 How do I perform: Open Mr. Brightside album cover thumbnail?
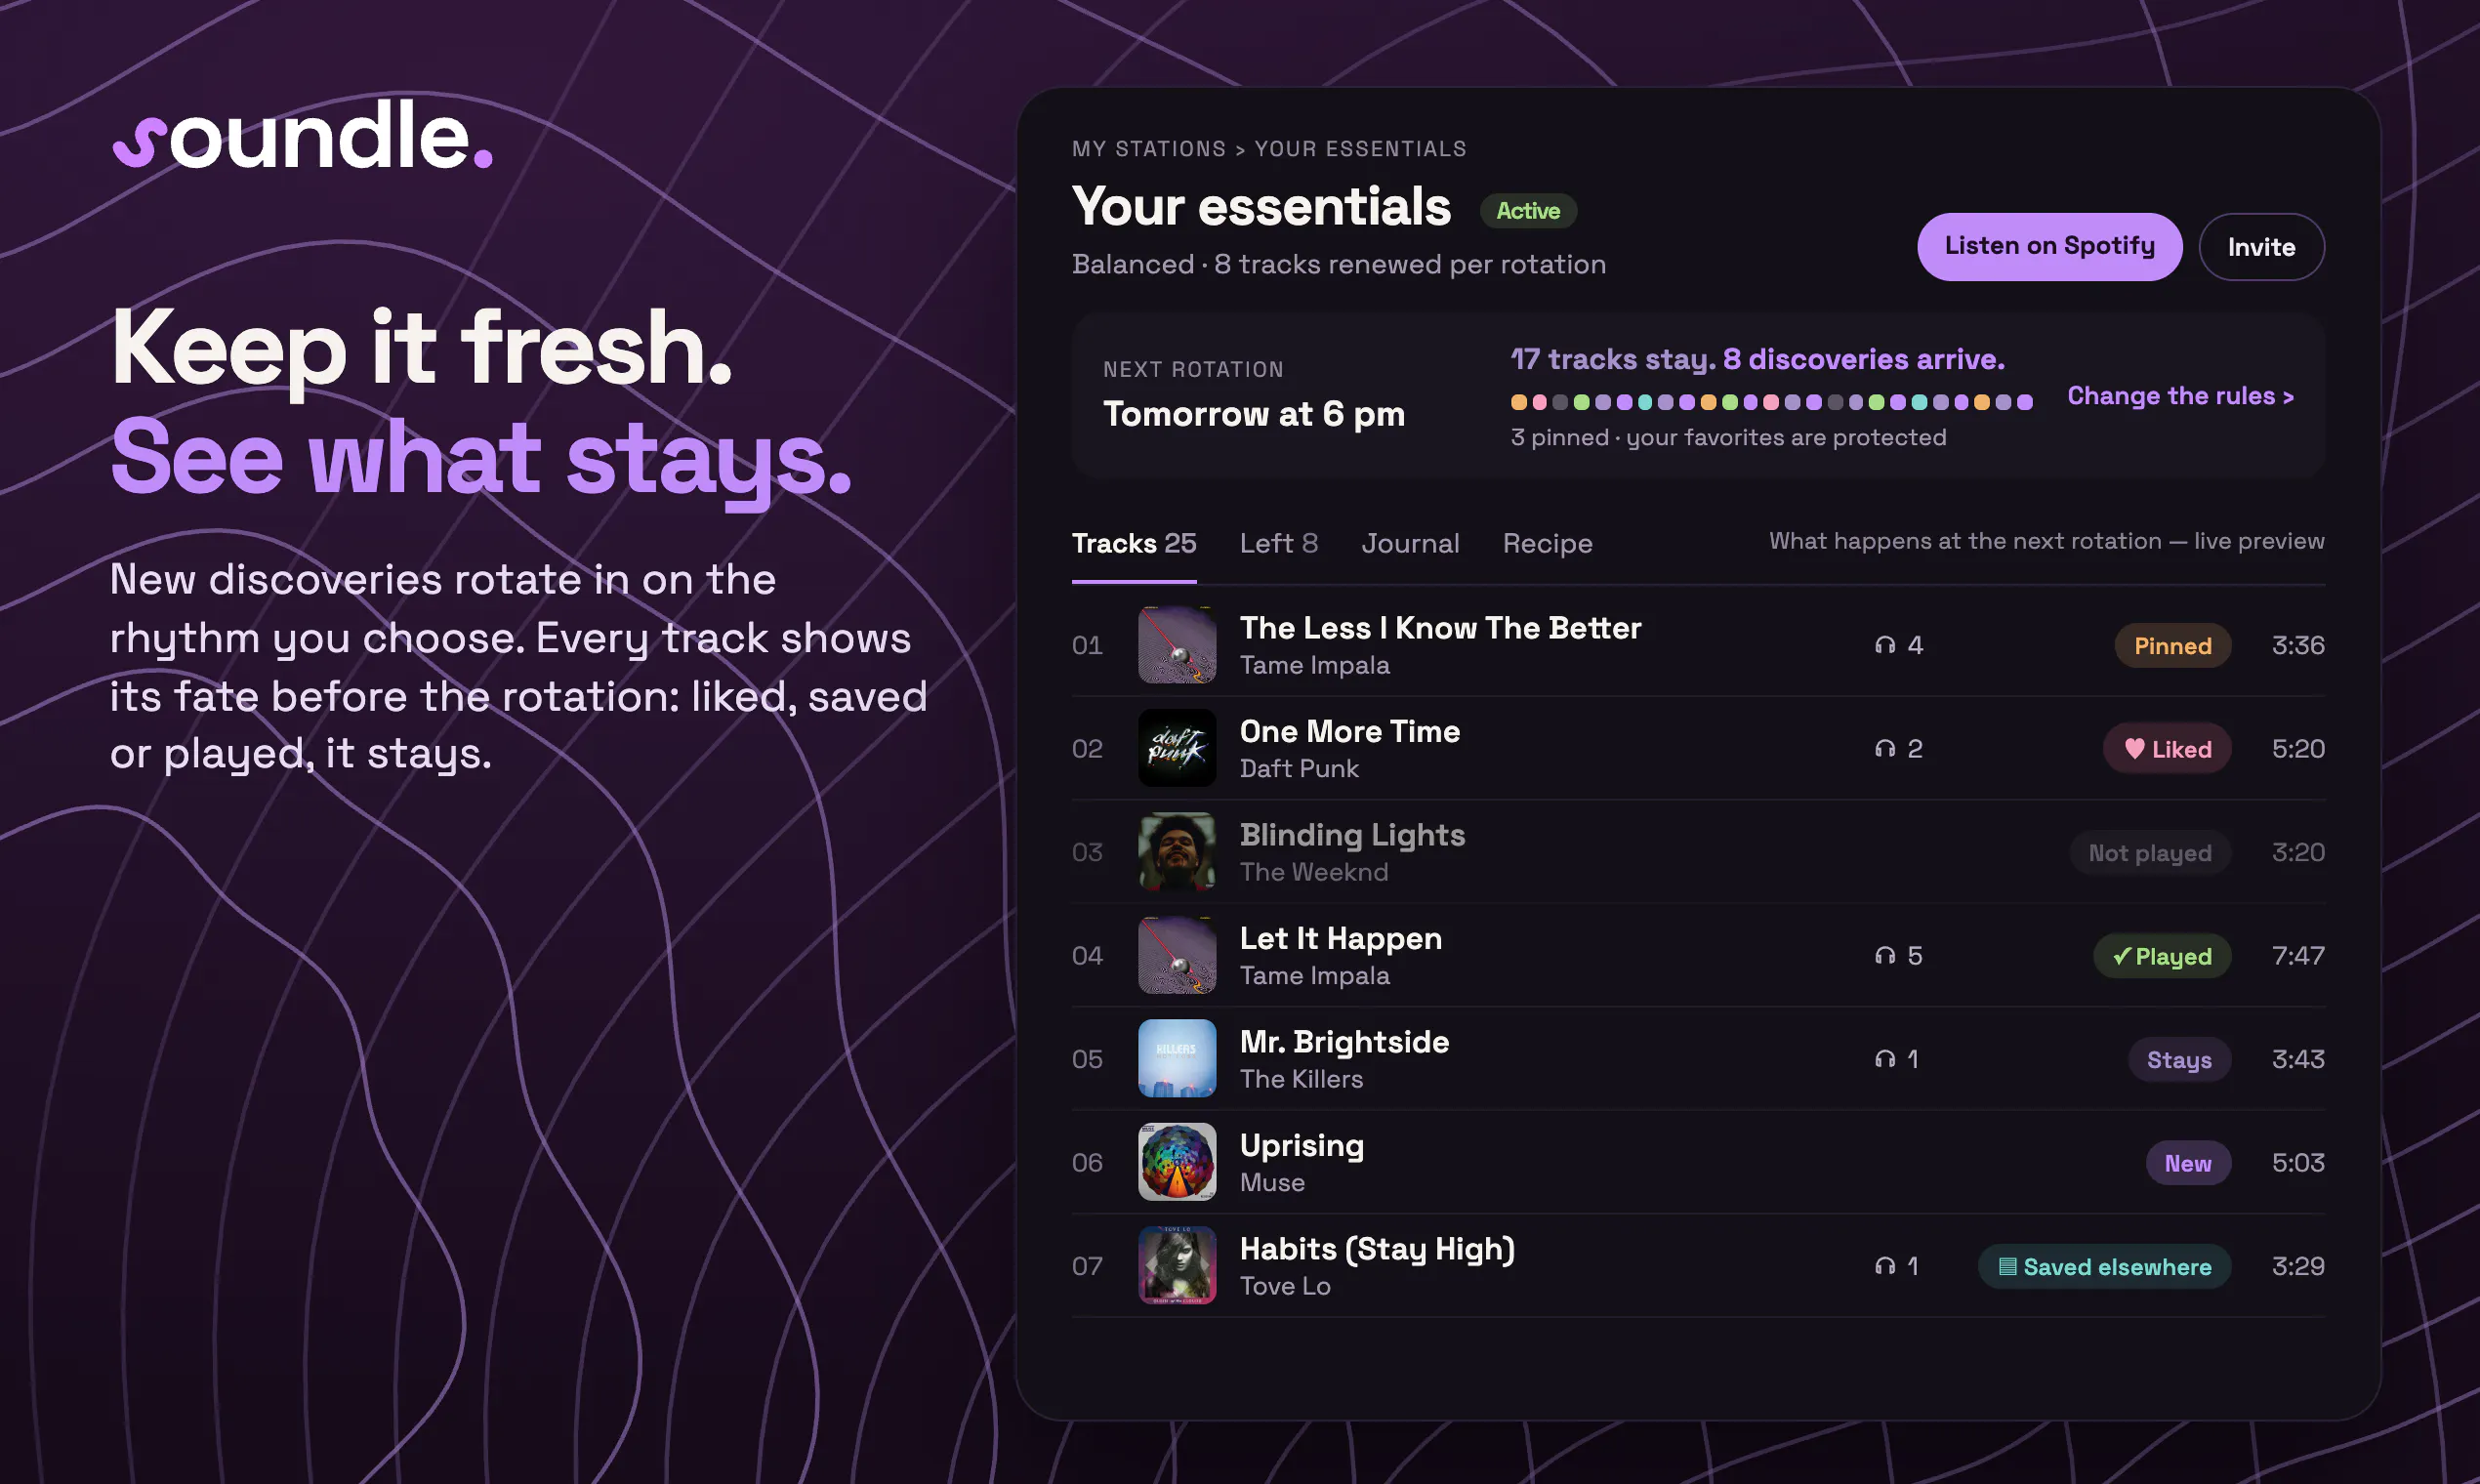coord(1177,1059)
